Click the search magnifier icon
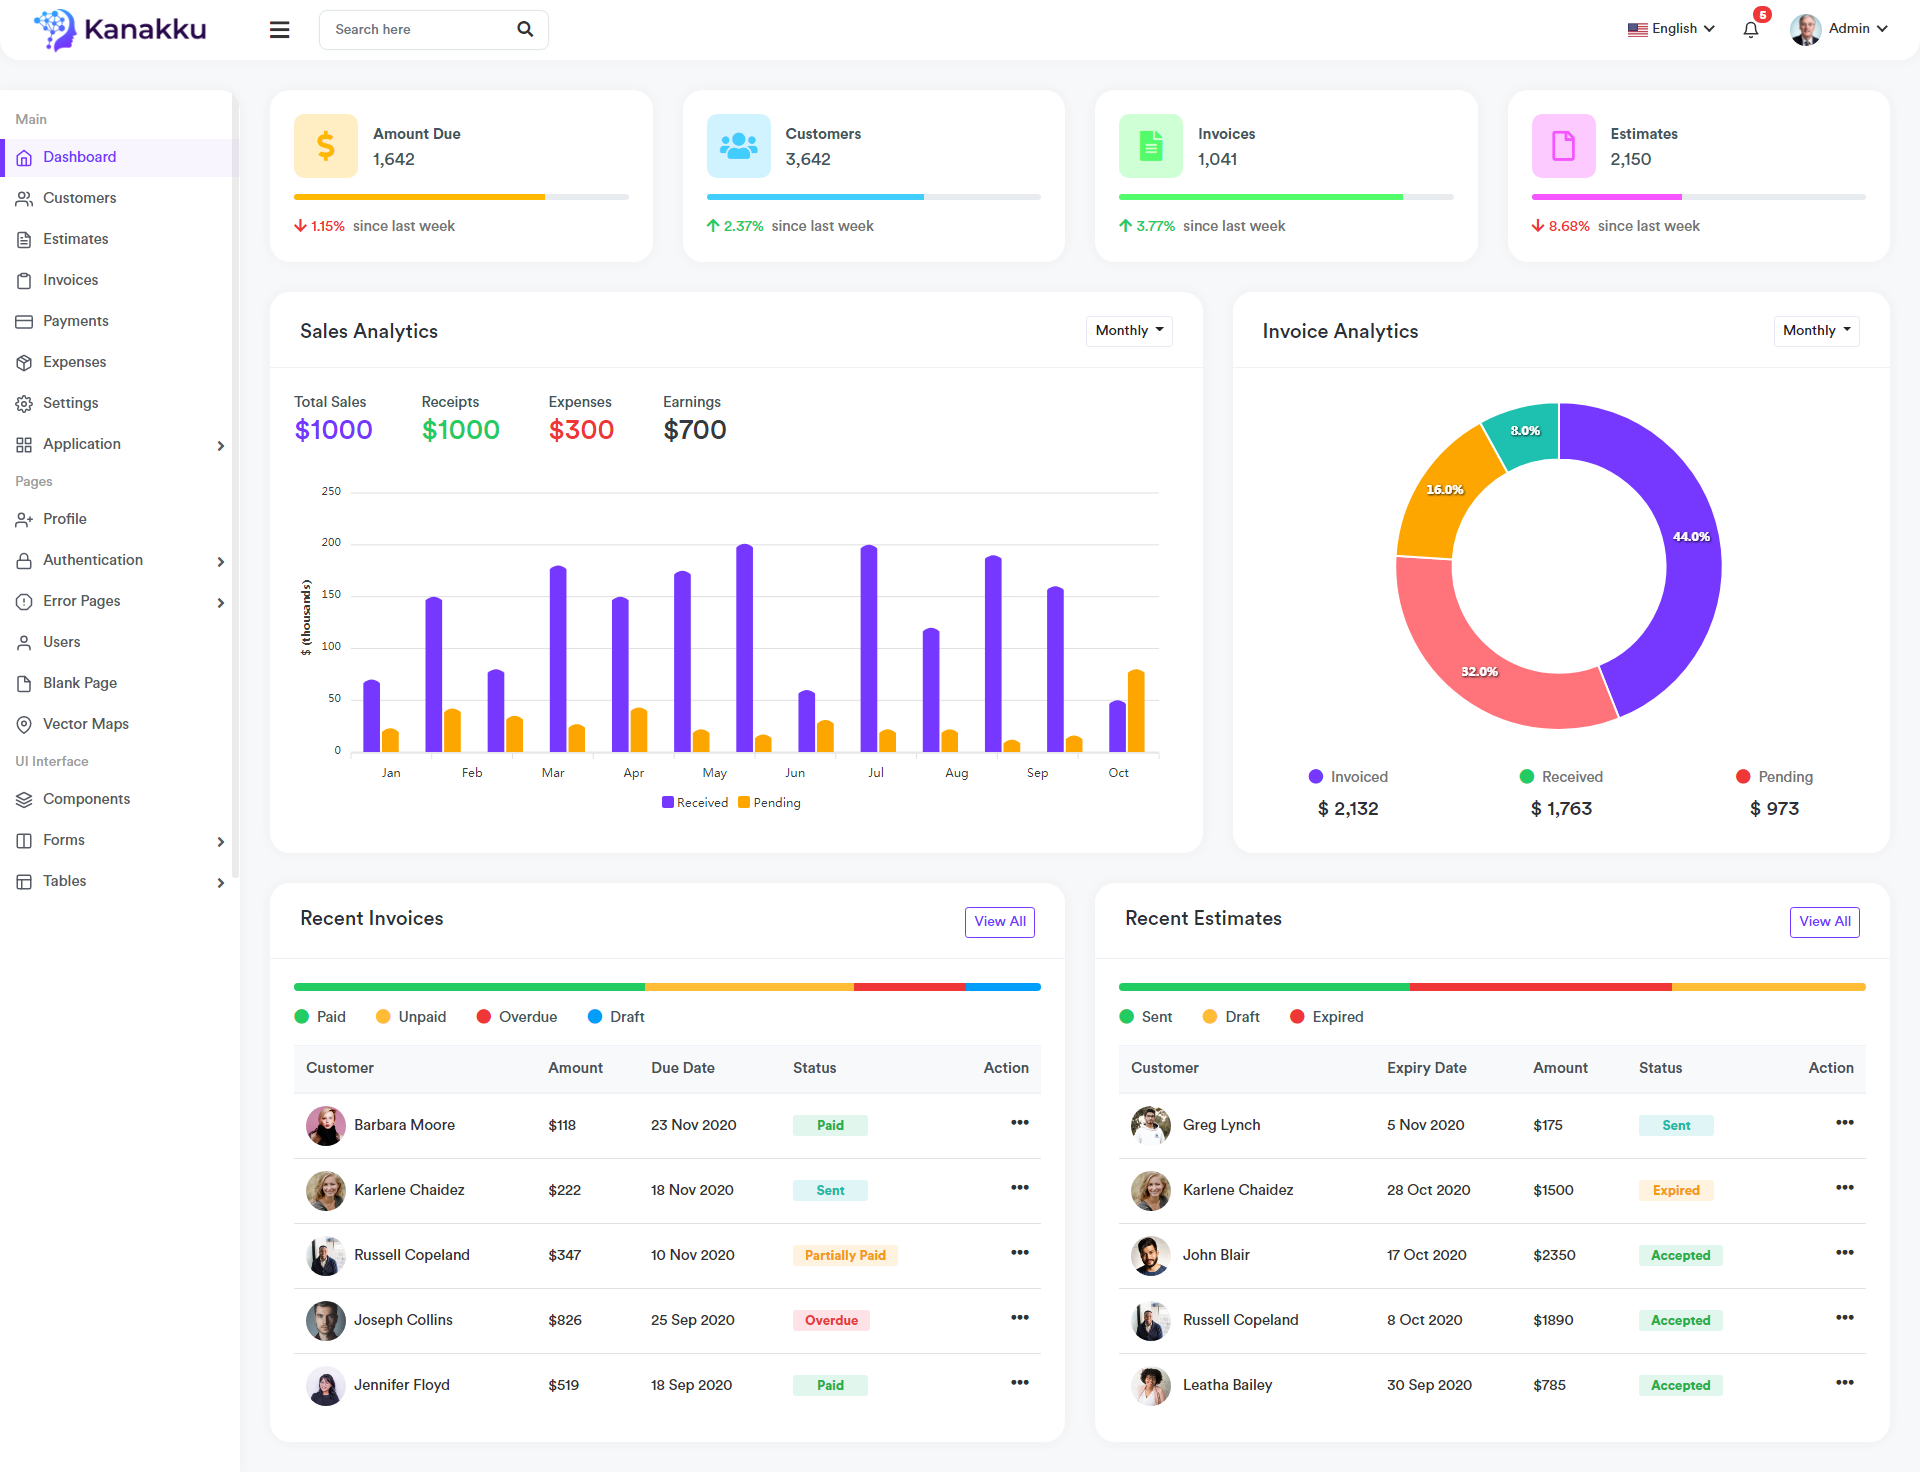Viewport: 1920px width, 1472px height. pos(525,30)
